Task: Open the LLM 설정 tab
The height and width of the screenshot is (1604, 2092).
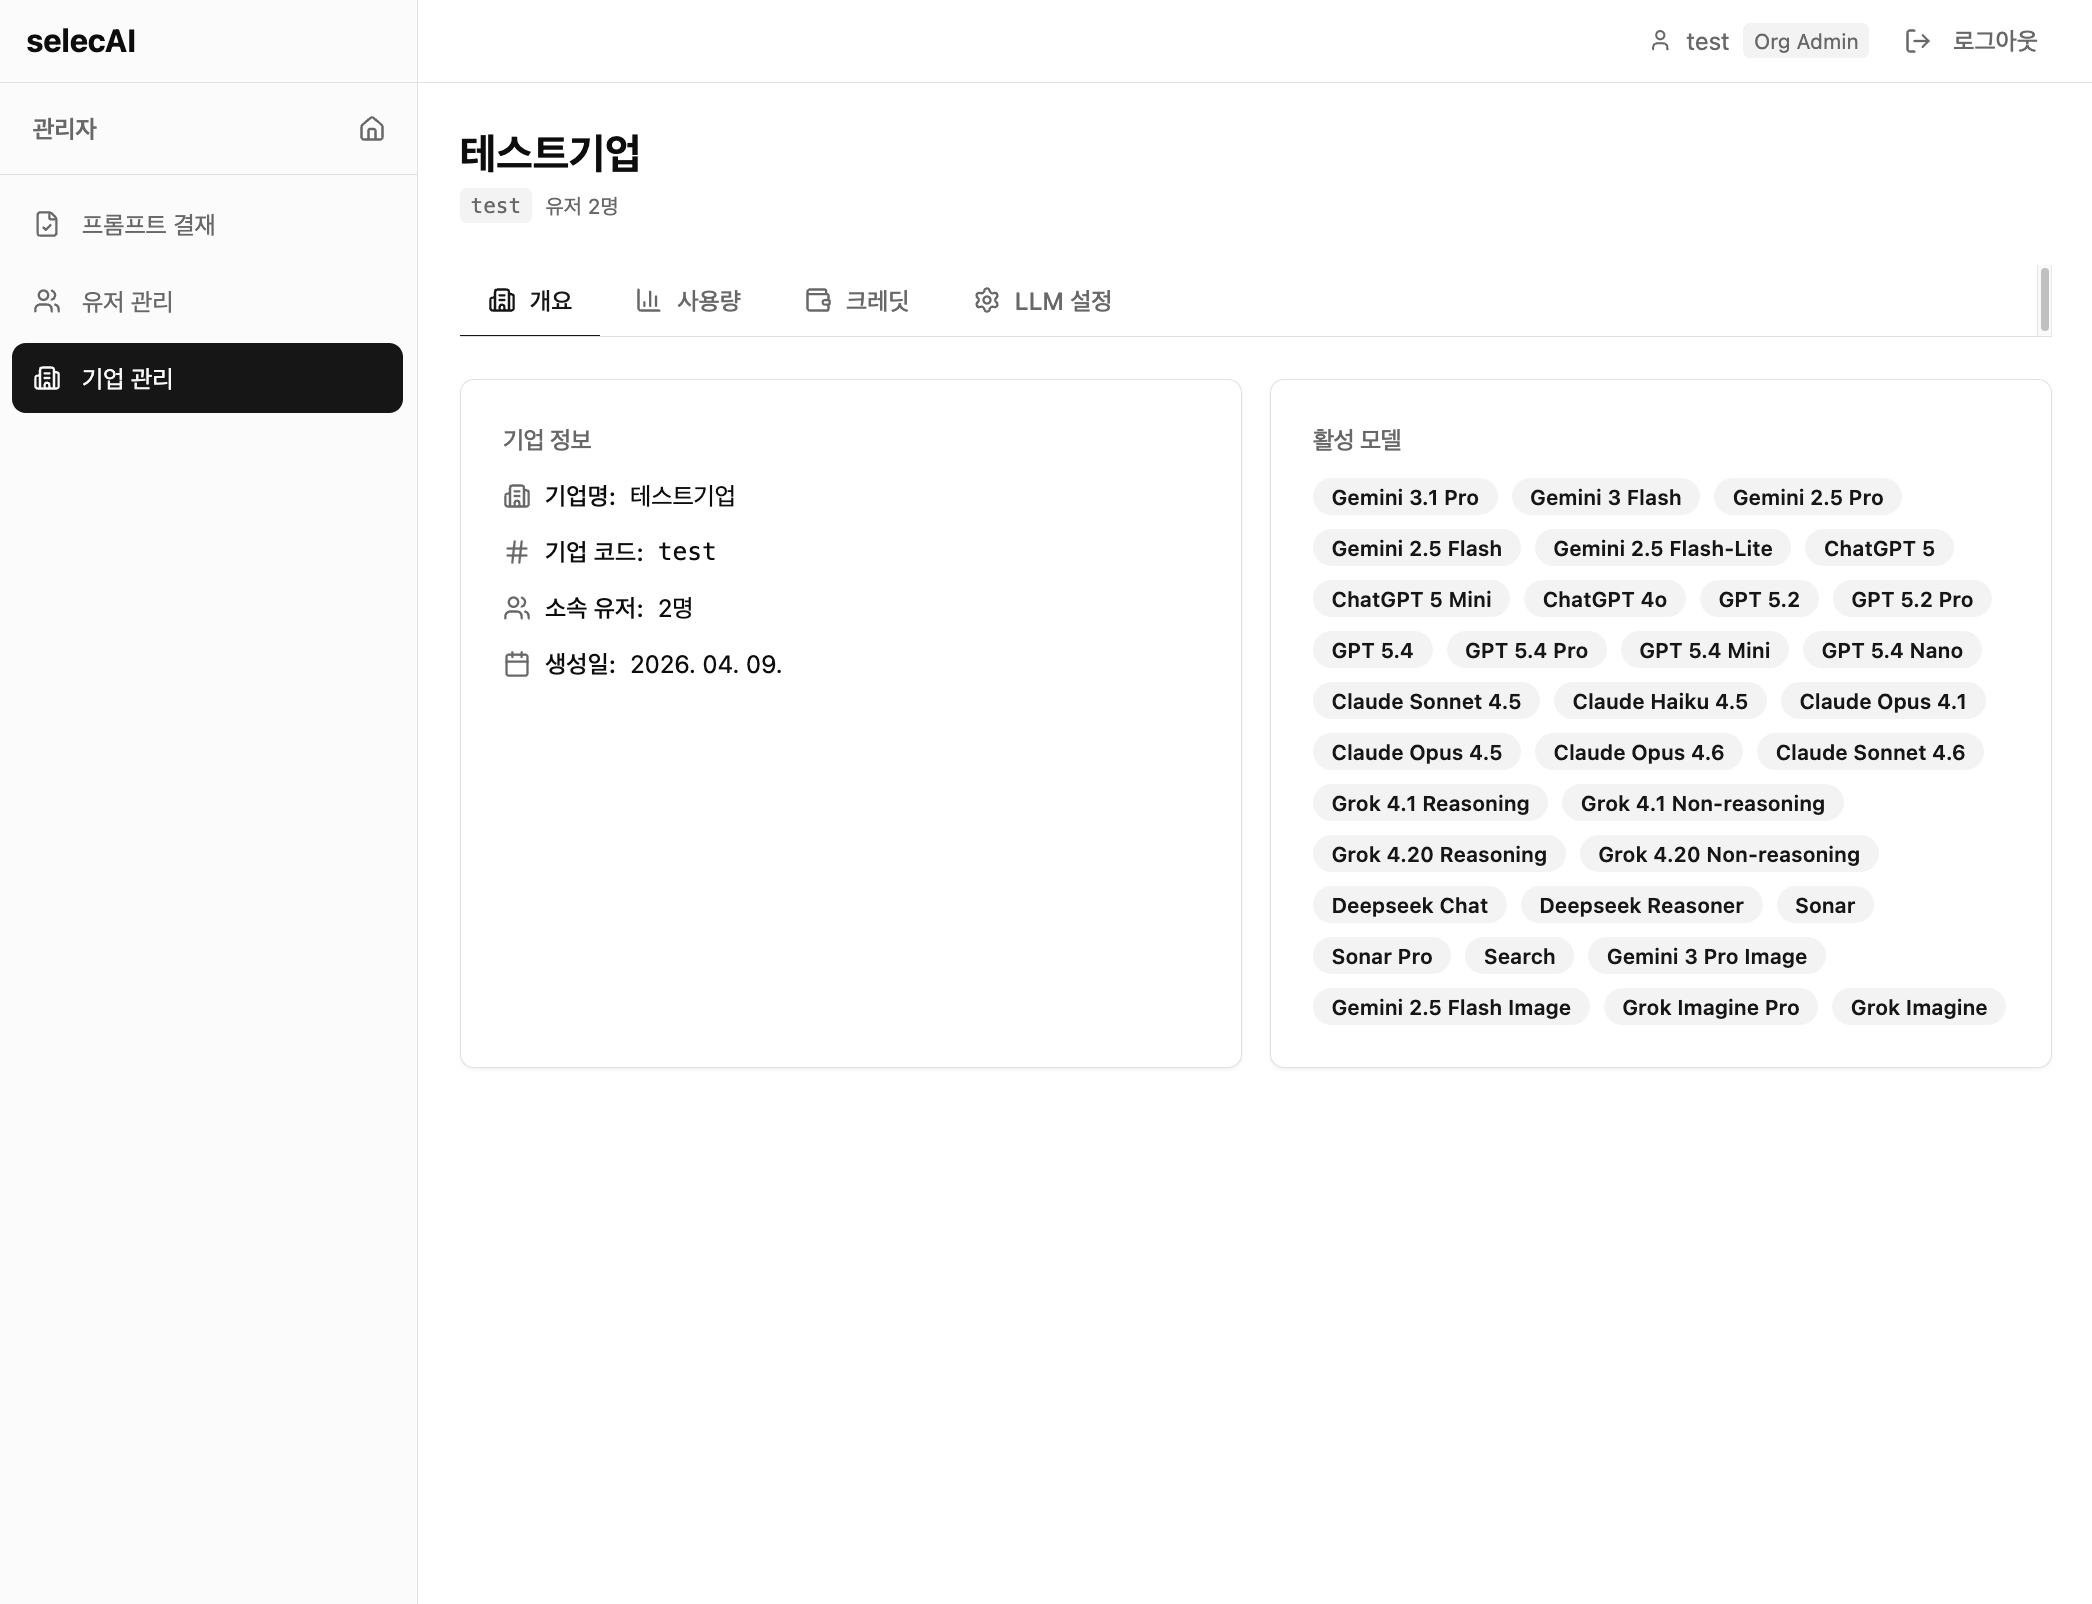Action: tap(1043, 301)
